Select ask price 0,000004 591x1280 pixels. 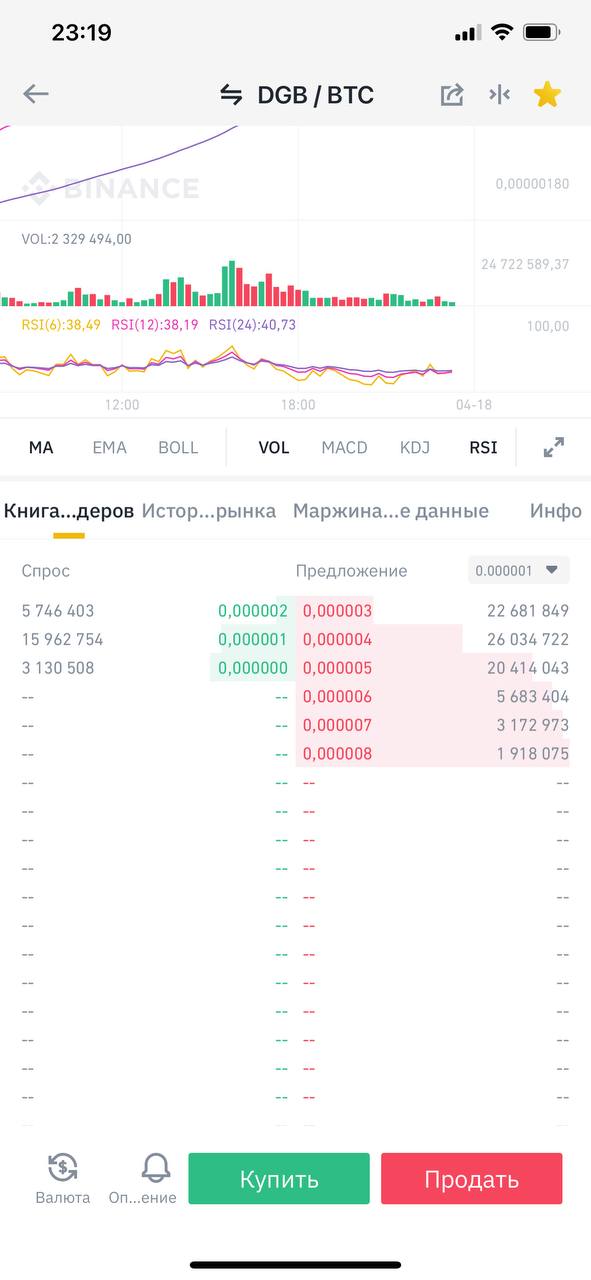(x=338, y=639)
